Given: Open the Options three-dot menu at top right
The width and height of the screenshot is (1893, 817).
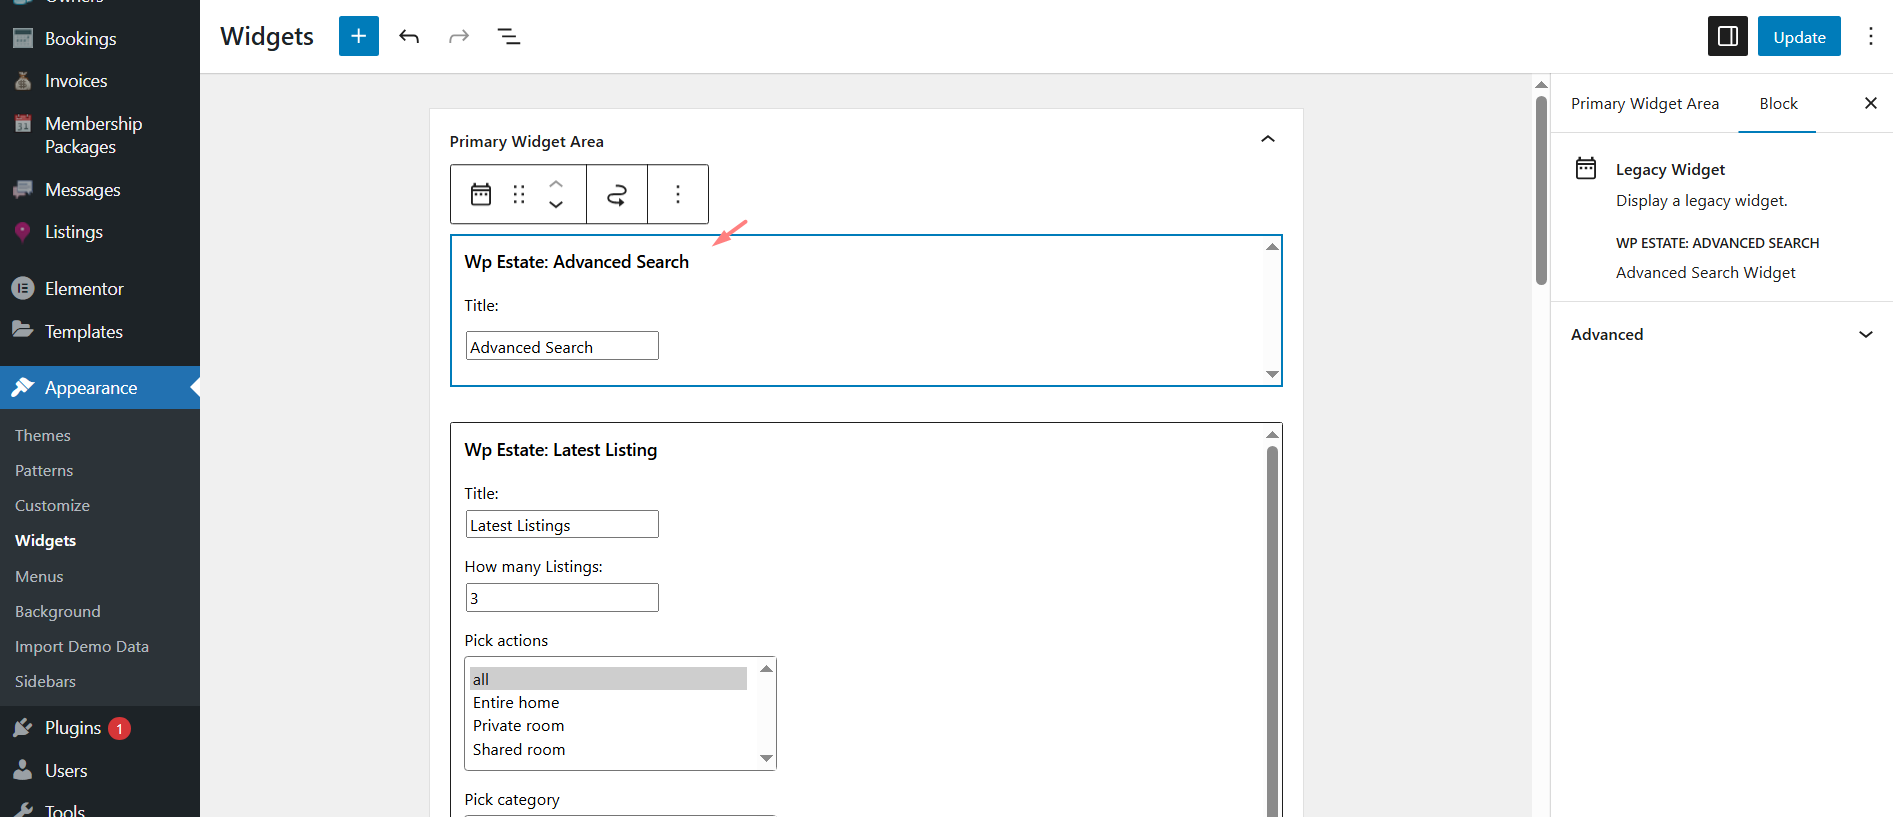Looking at the screenshot, I should point(1870,37).
